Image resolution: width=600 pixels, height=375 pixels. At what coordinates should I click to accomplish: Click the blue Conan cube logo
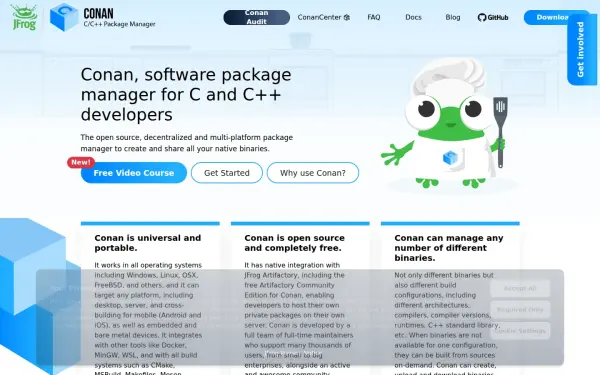click(x=64, y=17)
